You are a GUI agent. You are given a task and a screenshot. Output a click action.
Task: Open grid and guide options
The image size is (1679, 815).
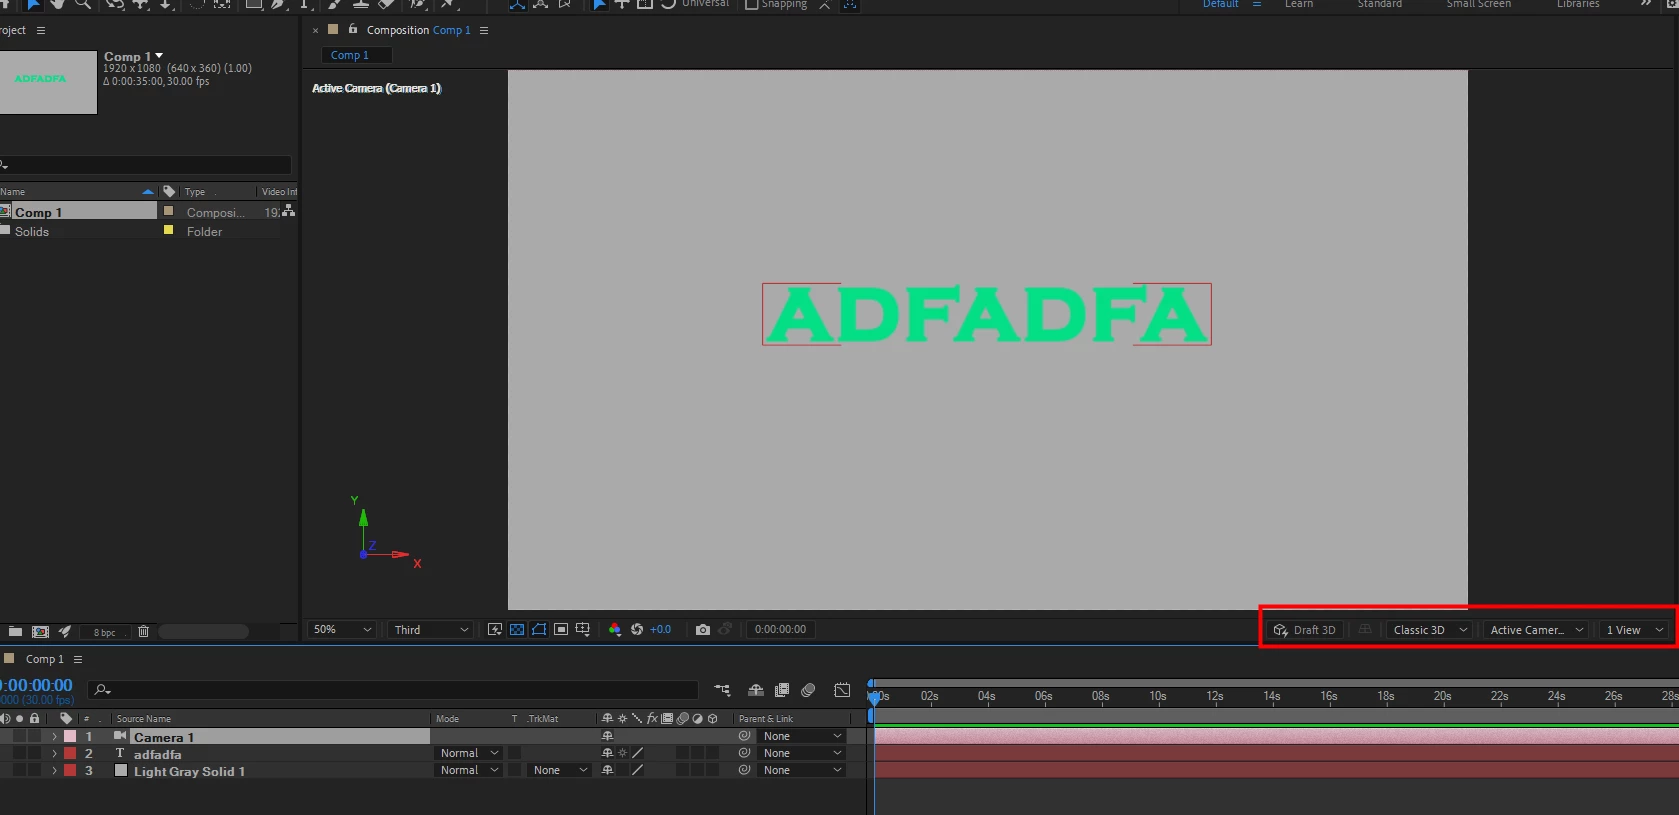583,629
